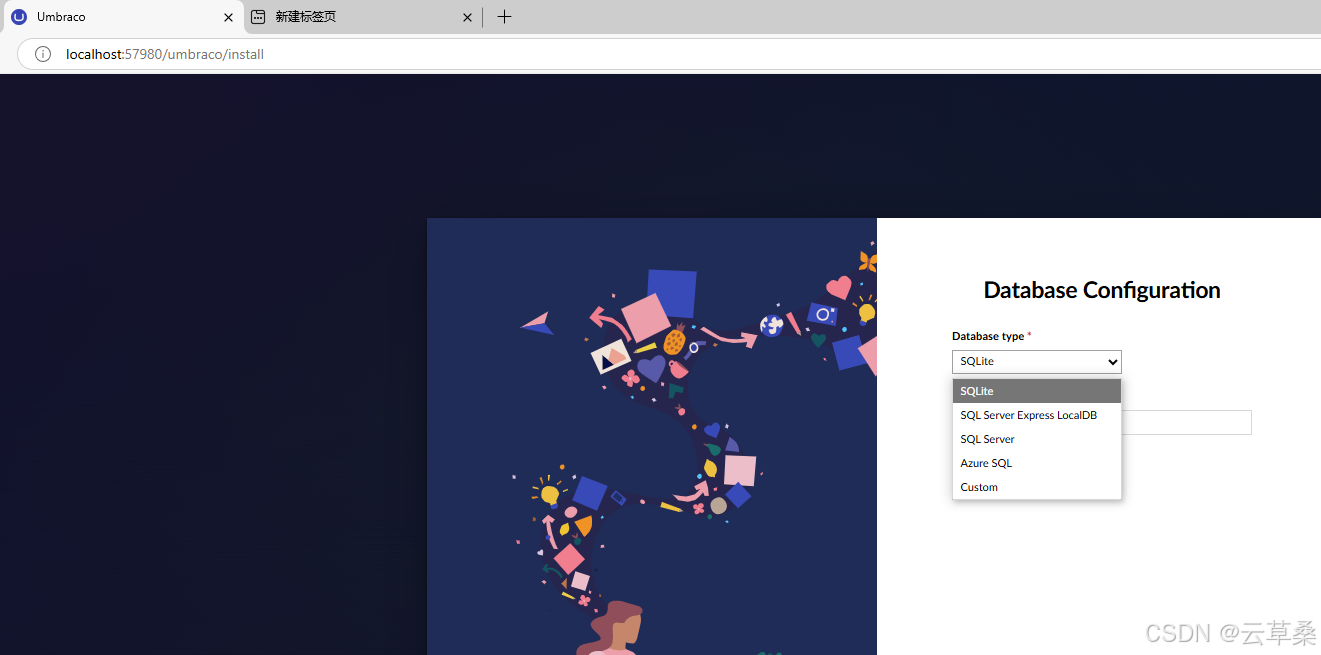Click the address bar URL localhost:57980/umbraco/install

pyautogui.click(x=165, y=54)
